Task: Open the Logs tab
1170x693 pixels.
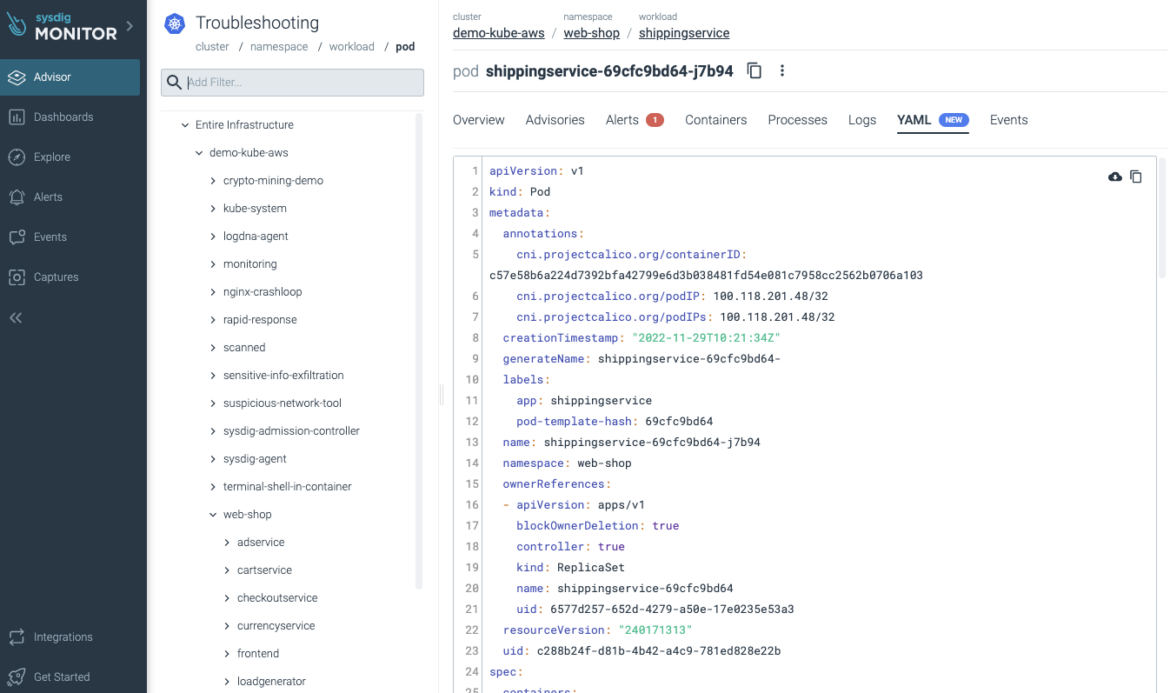Action: click(x=861, y=119)
